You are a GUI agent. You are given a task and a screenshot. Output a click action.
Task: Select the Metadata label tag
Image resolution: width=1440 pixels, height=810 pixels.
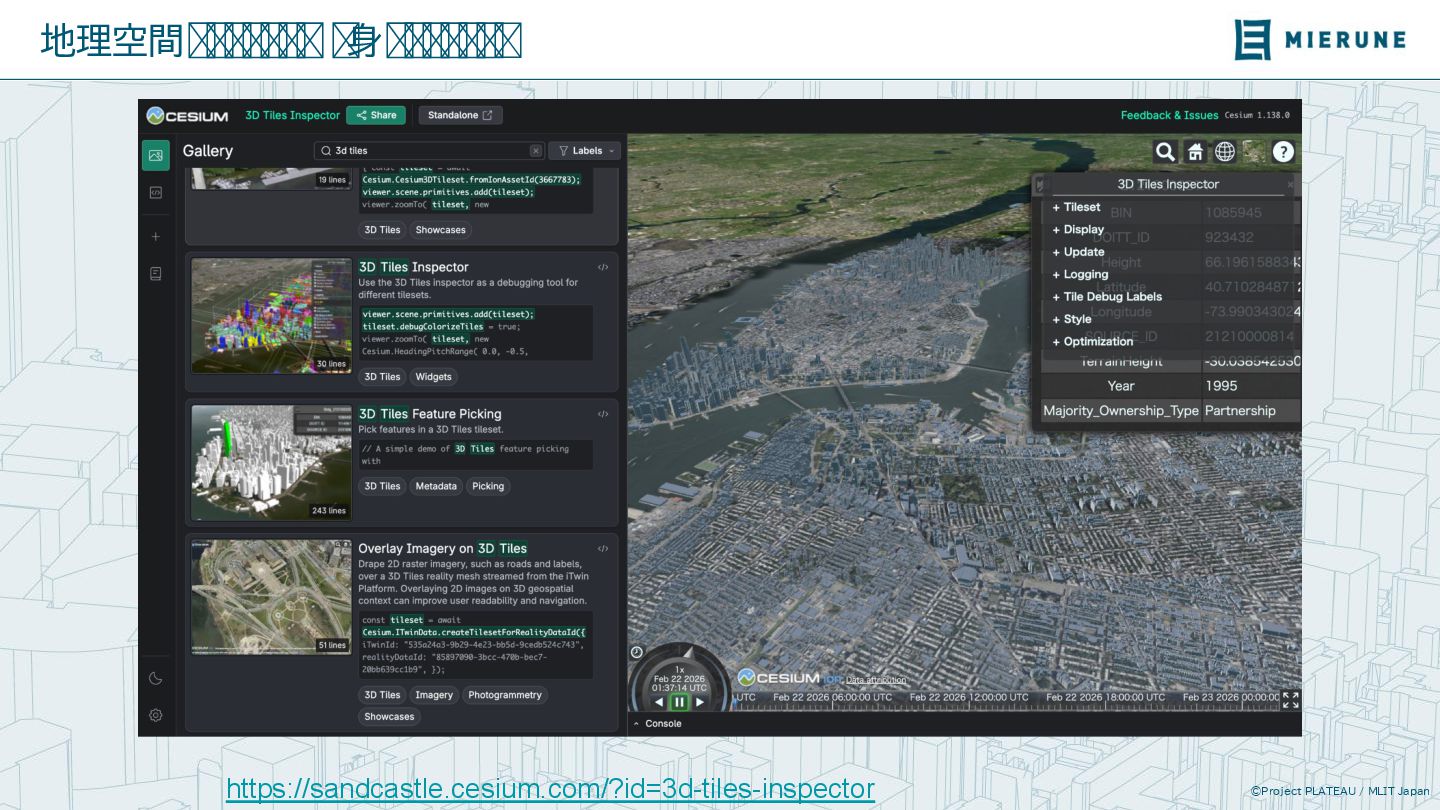pyautogui.click(x=436, y=486)
